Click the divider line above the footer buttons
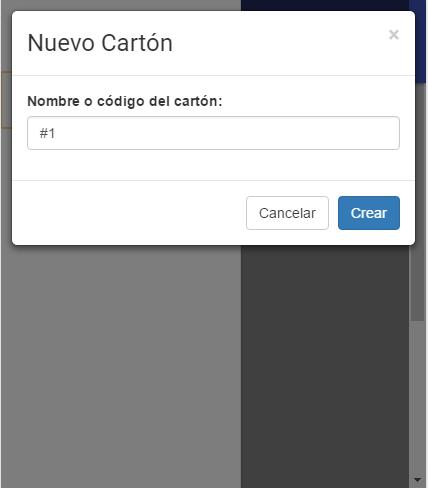The image size is (428, 488). point(213,181)
